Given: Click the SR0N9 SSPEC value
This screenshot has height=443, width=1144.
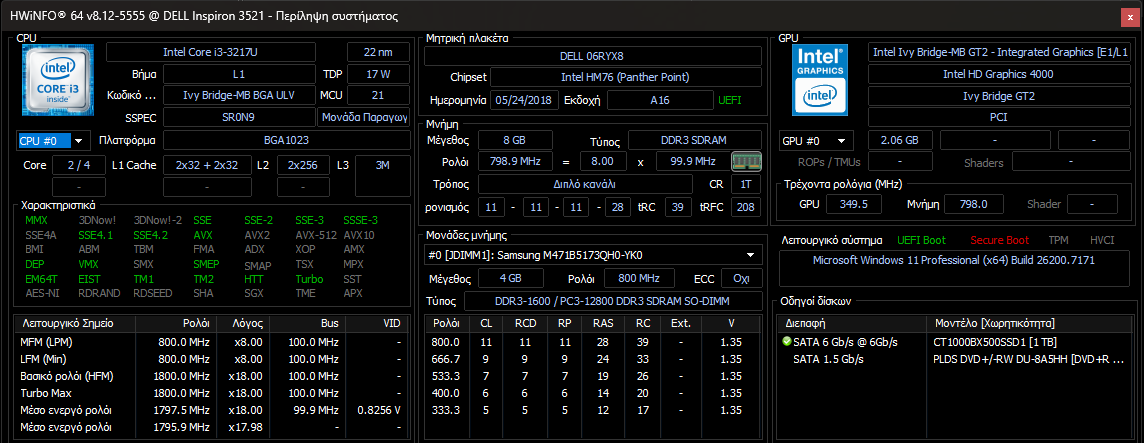Looking at the screenshot, I should [239, 117].
